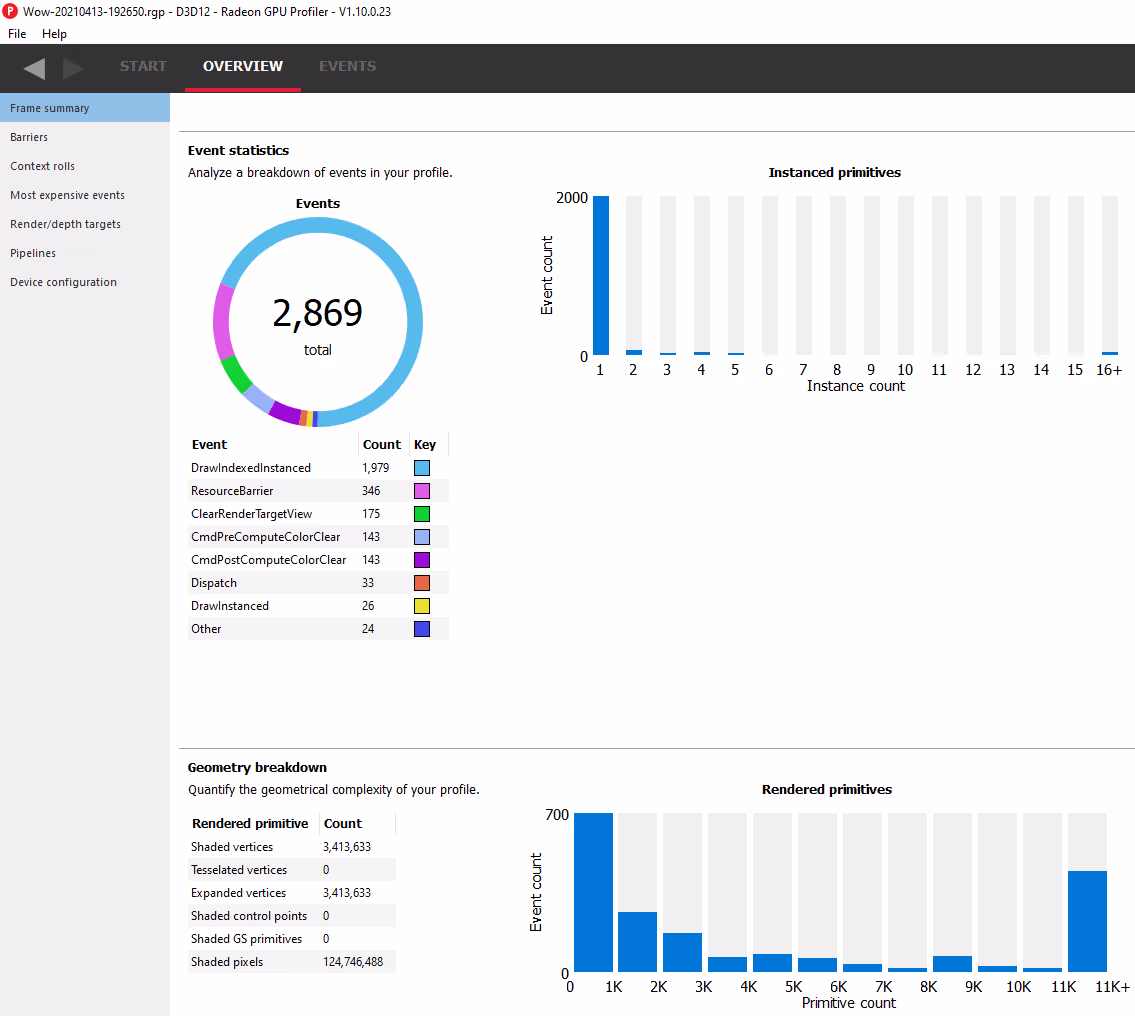Click the forward navigation arrow

[x=73, y=68]
